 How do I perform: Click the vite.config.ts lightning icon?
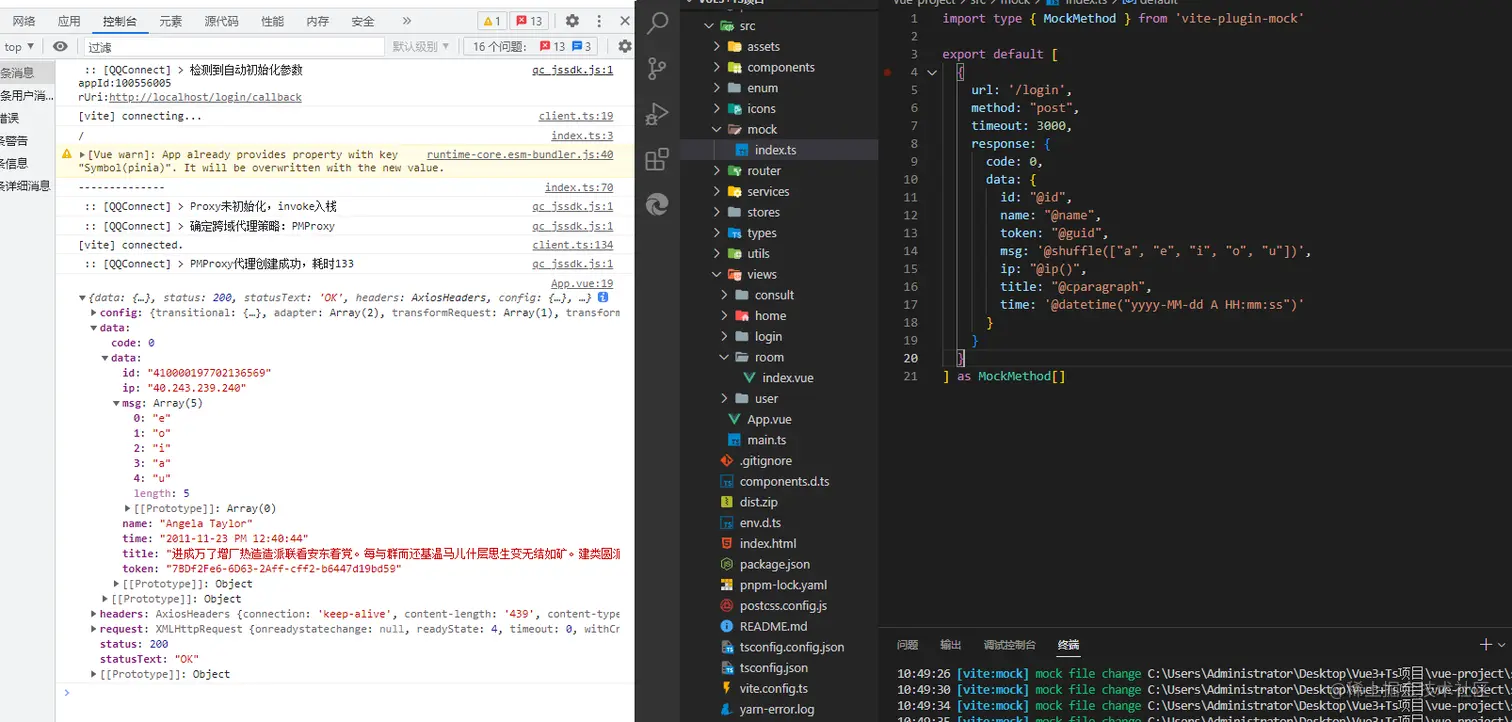point(727,689)
